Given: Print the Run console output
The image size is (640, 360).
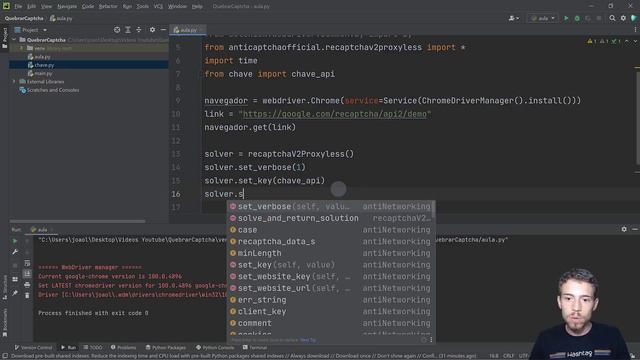Looking at the screenshot, I should click(27, 284).
